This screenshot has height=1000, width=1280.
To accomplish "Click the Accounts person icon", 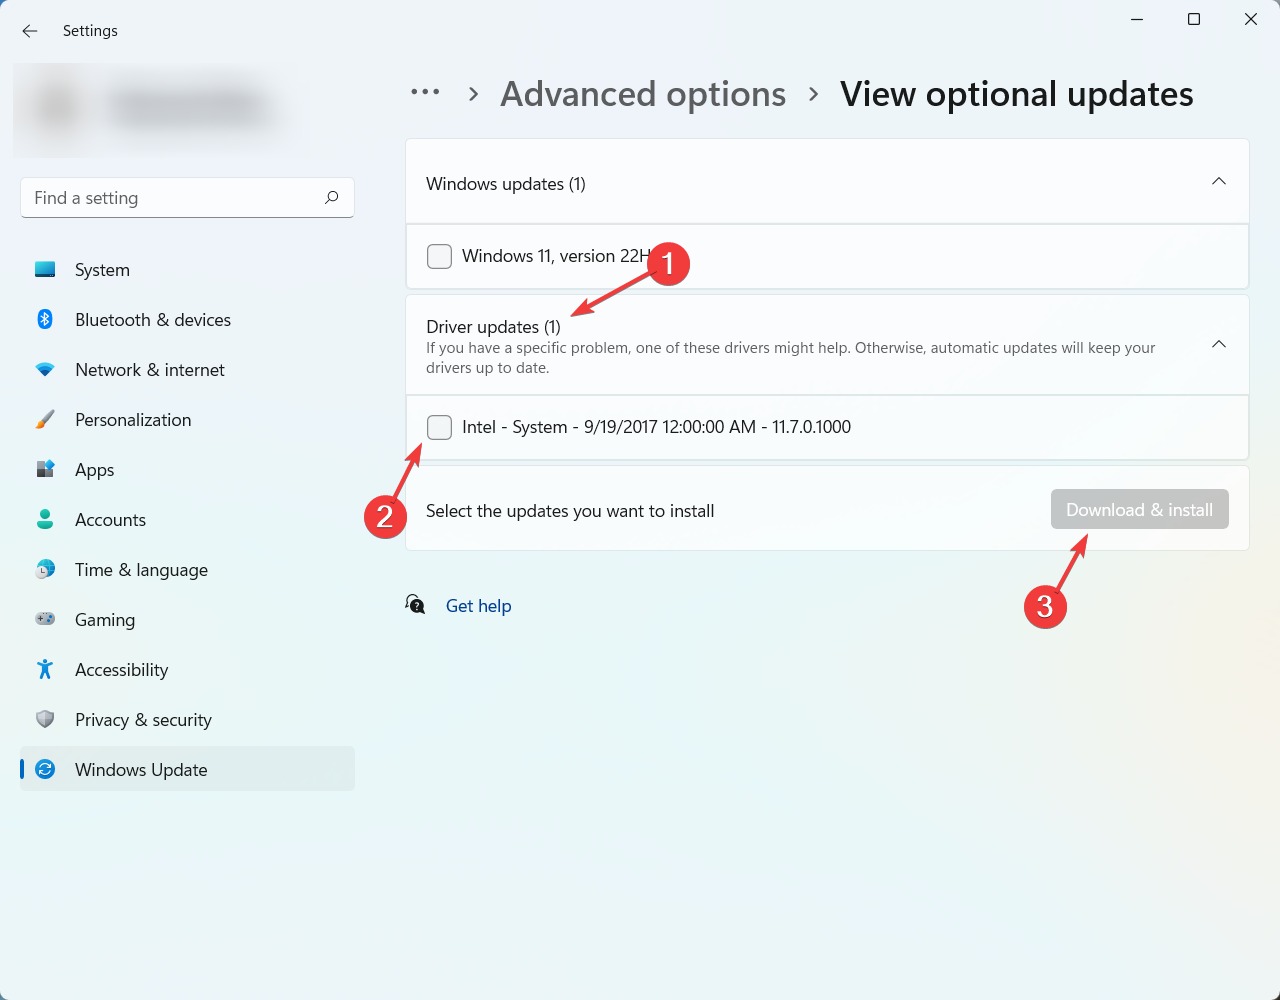I will pyautogui.click(x=45, y=520).
